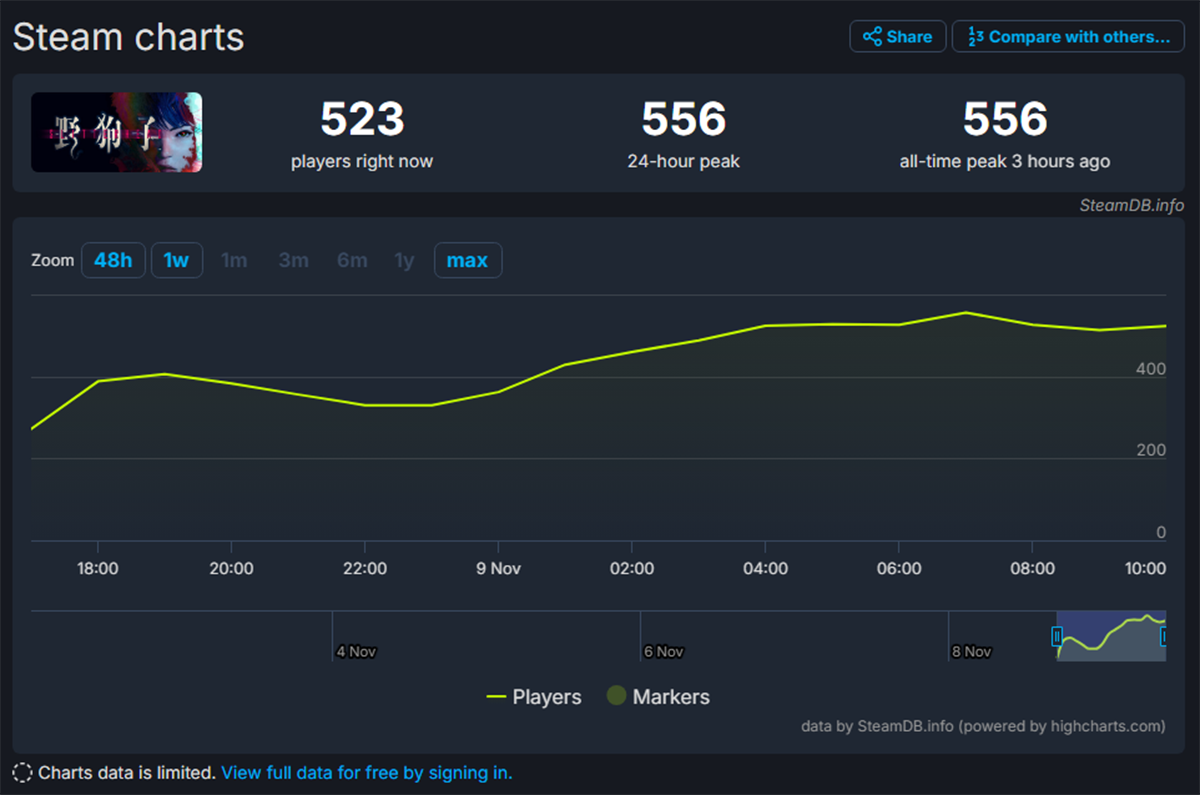Set chart zoom to 1w
Image resolution: width=1200 pixels, height=795 pixels.
pyautogui.click(x=176, y=261)
